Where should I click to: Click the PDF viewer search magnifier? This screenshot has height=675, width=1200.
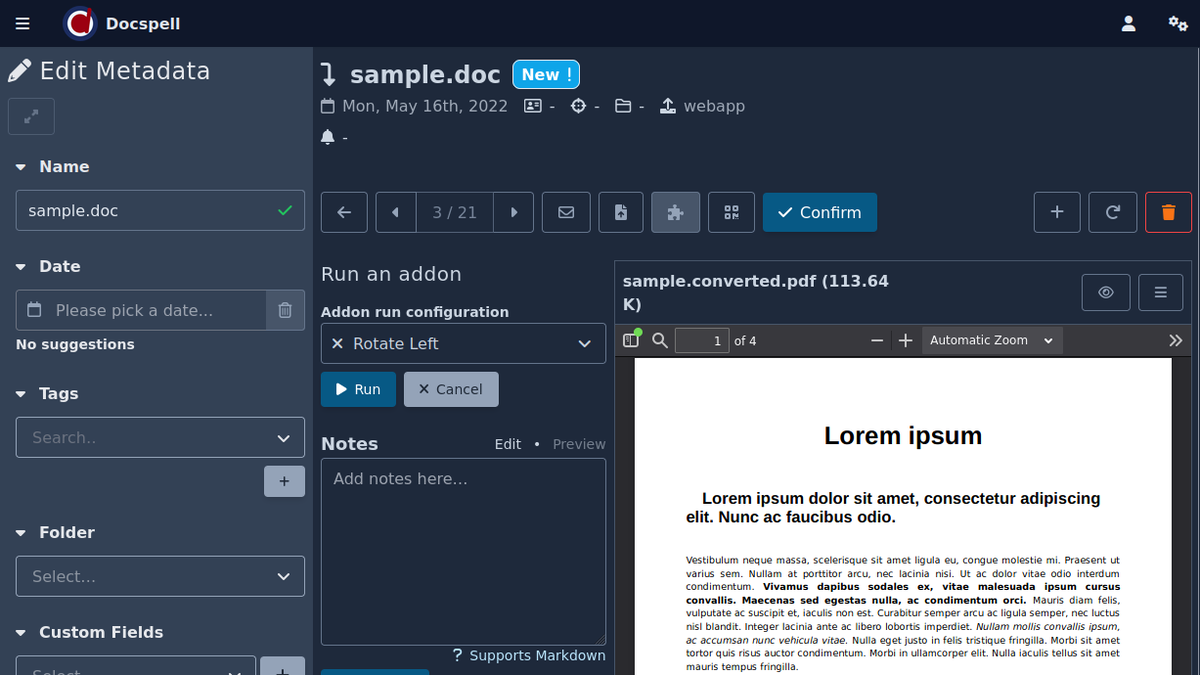pyautogui.click(x=660, y=340)
